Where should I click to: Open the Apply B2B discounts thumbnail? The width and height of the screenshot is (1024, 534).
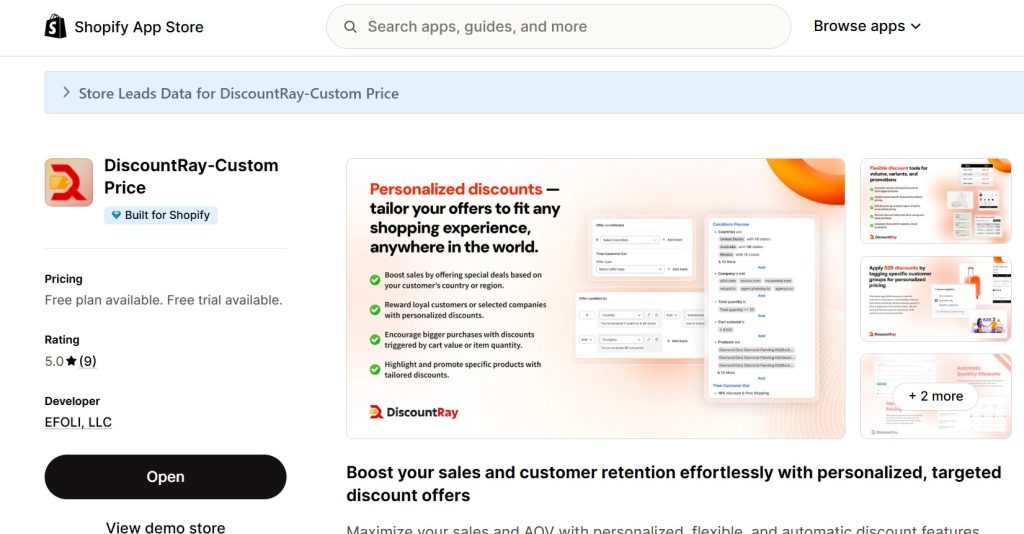[935, 299]
